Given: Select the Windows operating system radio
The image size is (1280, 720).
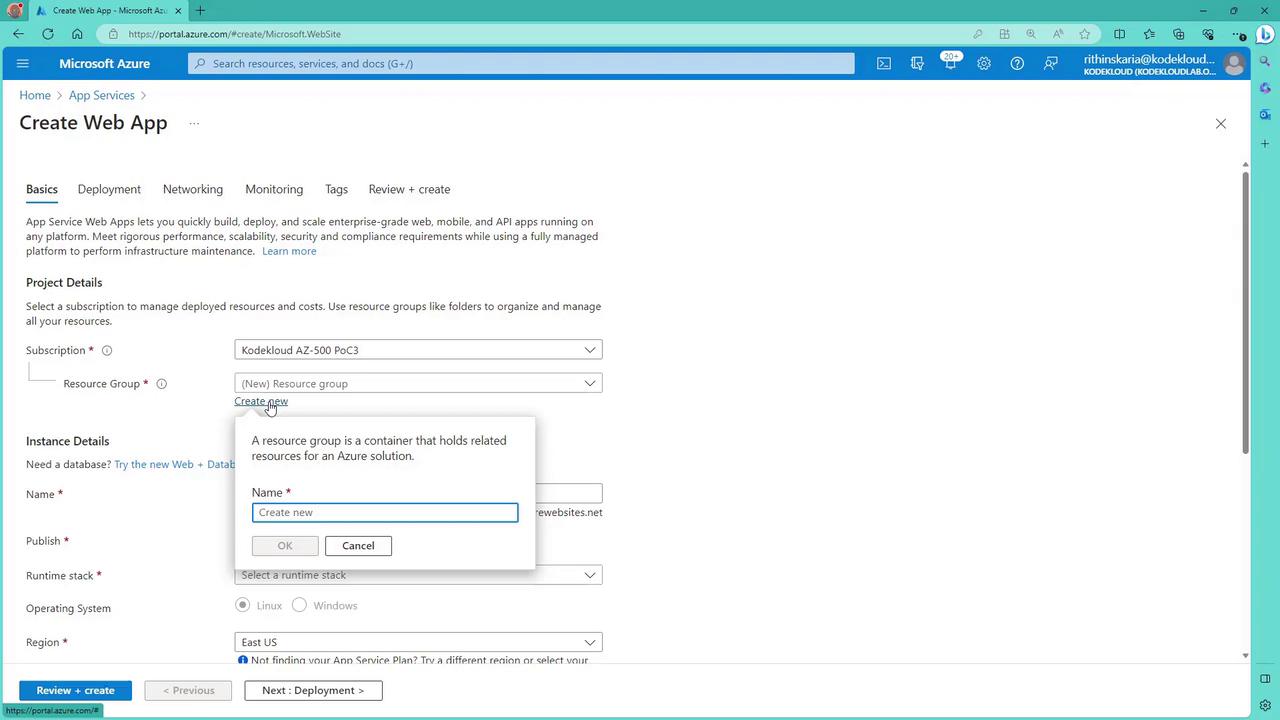Looking at the screenshot, I should [299, 605].
